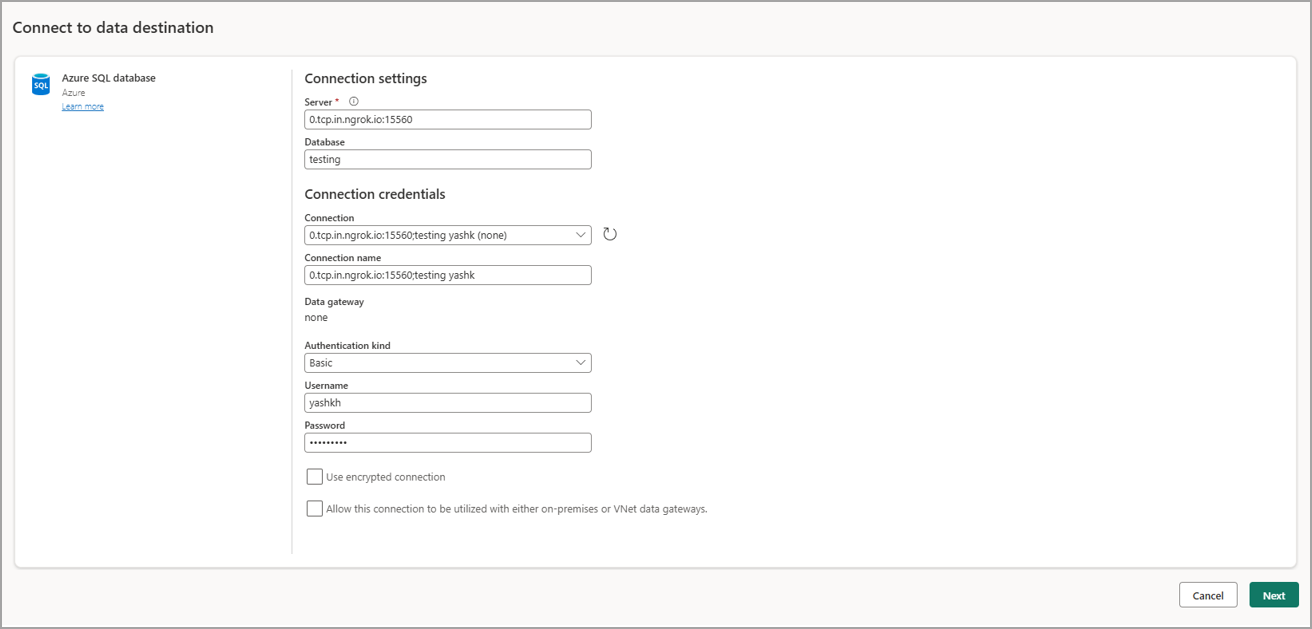Screen dimensions: 1312x629
Task: Open the Connection dropdown
Action: (x=447, y=234)
